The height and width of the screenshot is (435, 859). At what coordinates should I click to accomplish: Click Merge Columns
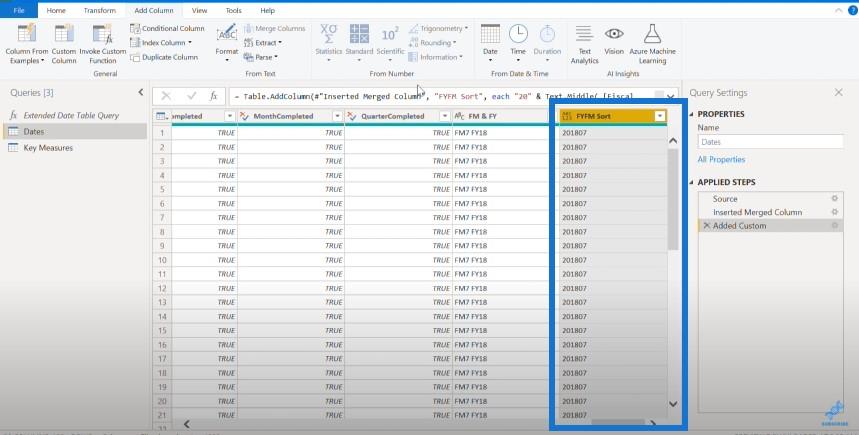[274, 28]
